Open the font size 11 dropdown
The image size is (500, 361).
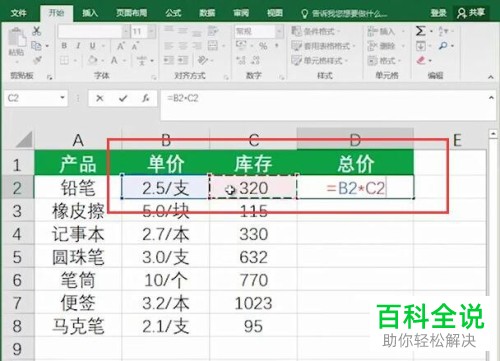tap(151, 32)
